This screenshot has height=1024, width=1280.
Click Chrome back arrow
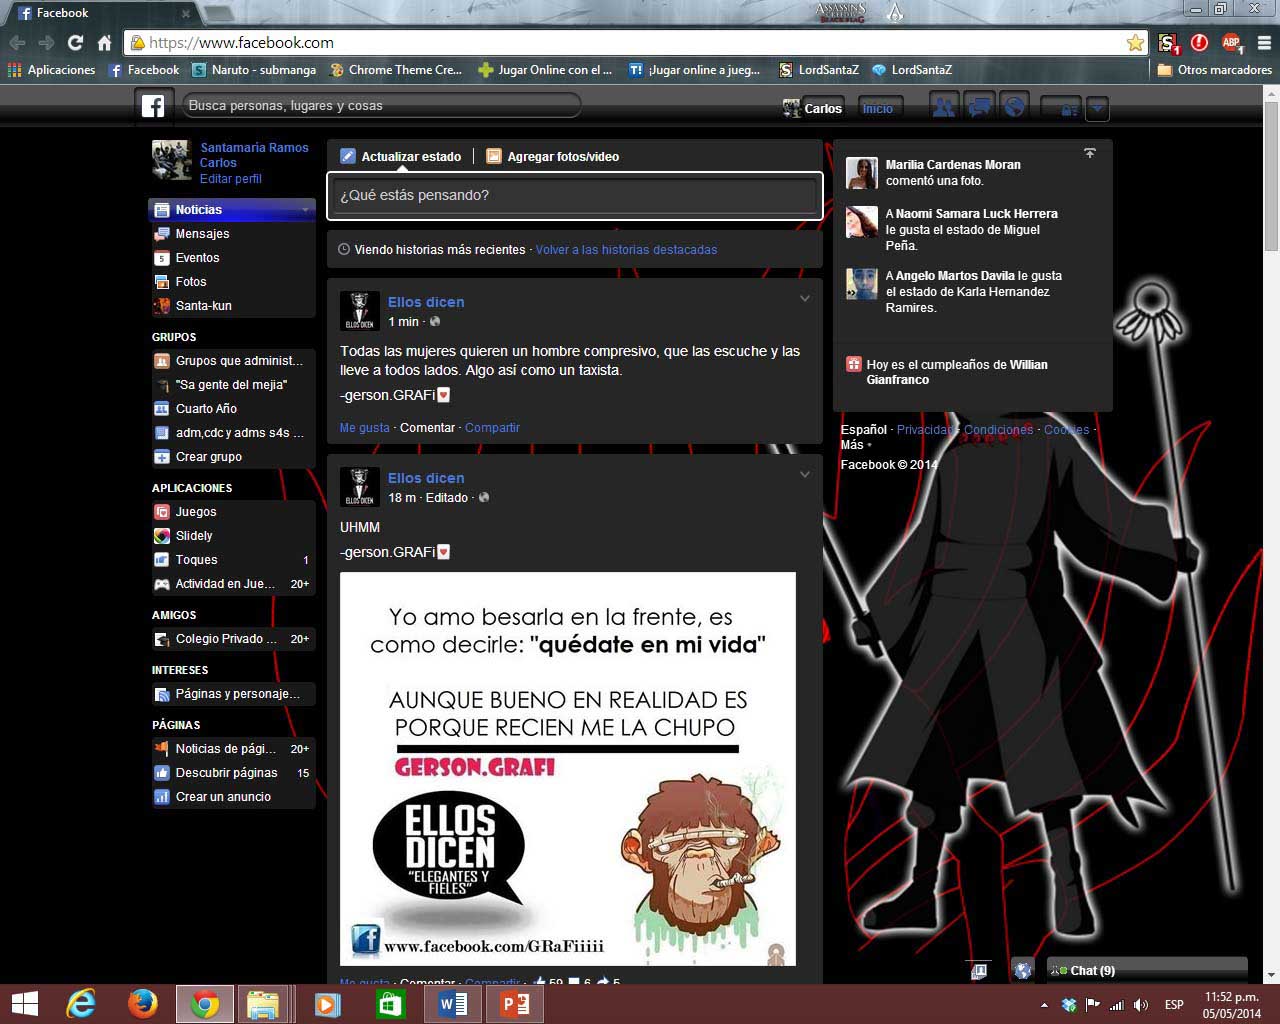click(x=17, y=43)
